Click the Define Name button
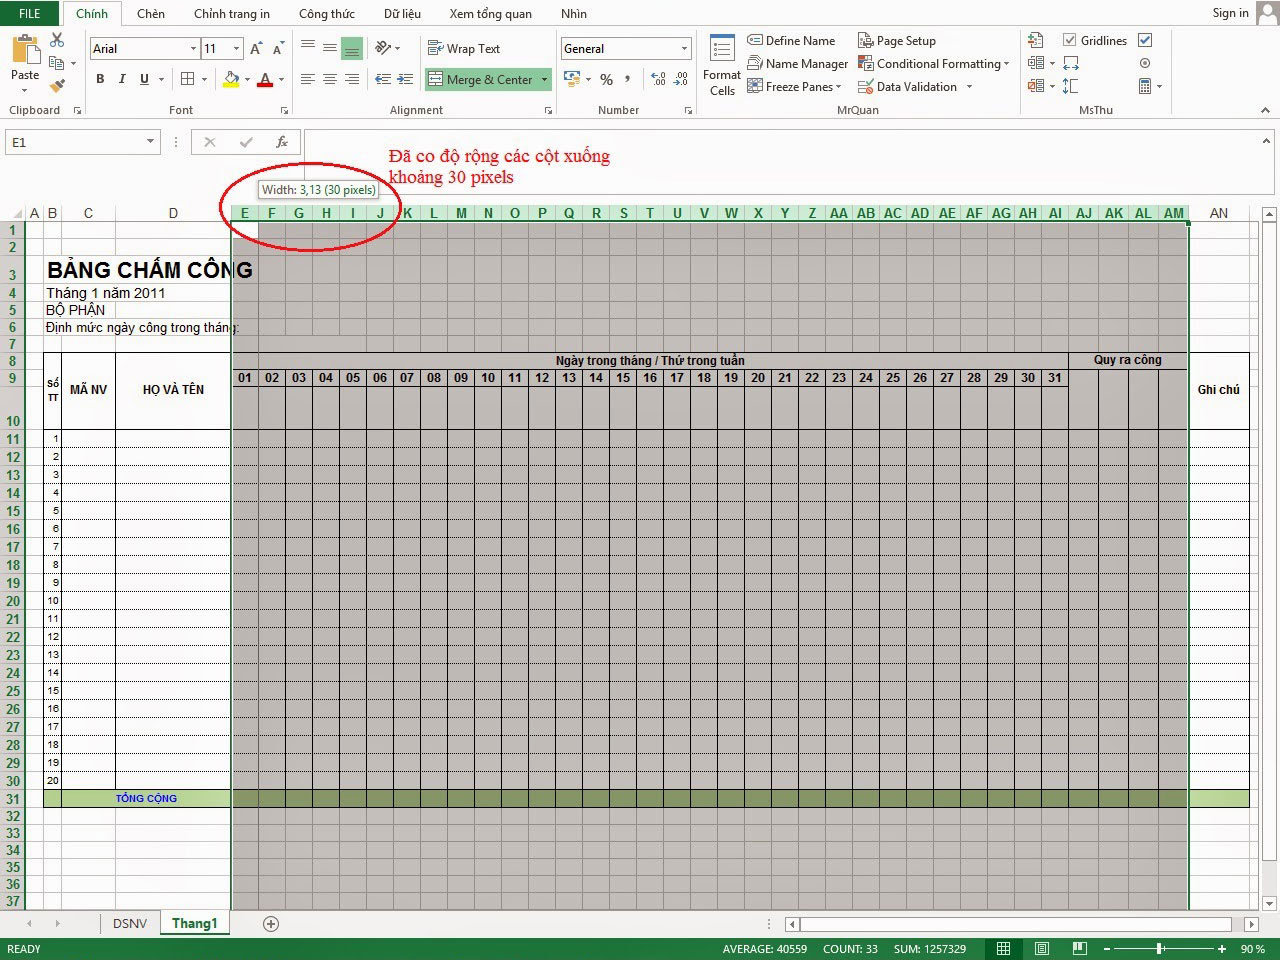The width and height of the screenshot is (1280, 960). tap(792, 40)
